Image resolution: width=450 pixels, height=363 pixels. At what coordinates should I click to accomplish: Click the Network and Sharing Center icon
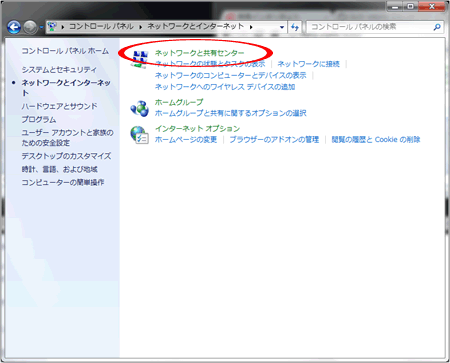(x=140, y=59)
